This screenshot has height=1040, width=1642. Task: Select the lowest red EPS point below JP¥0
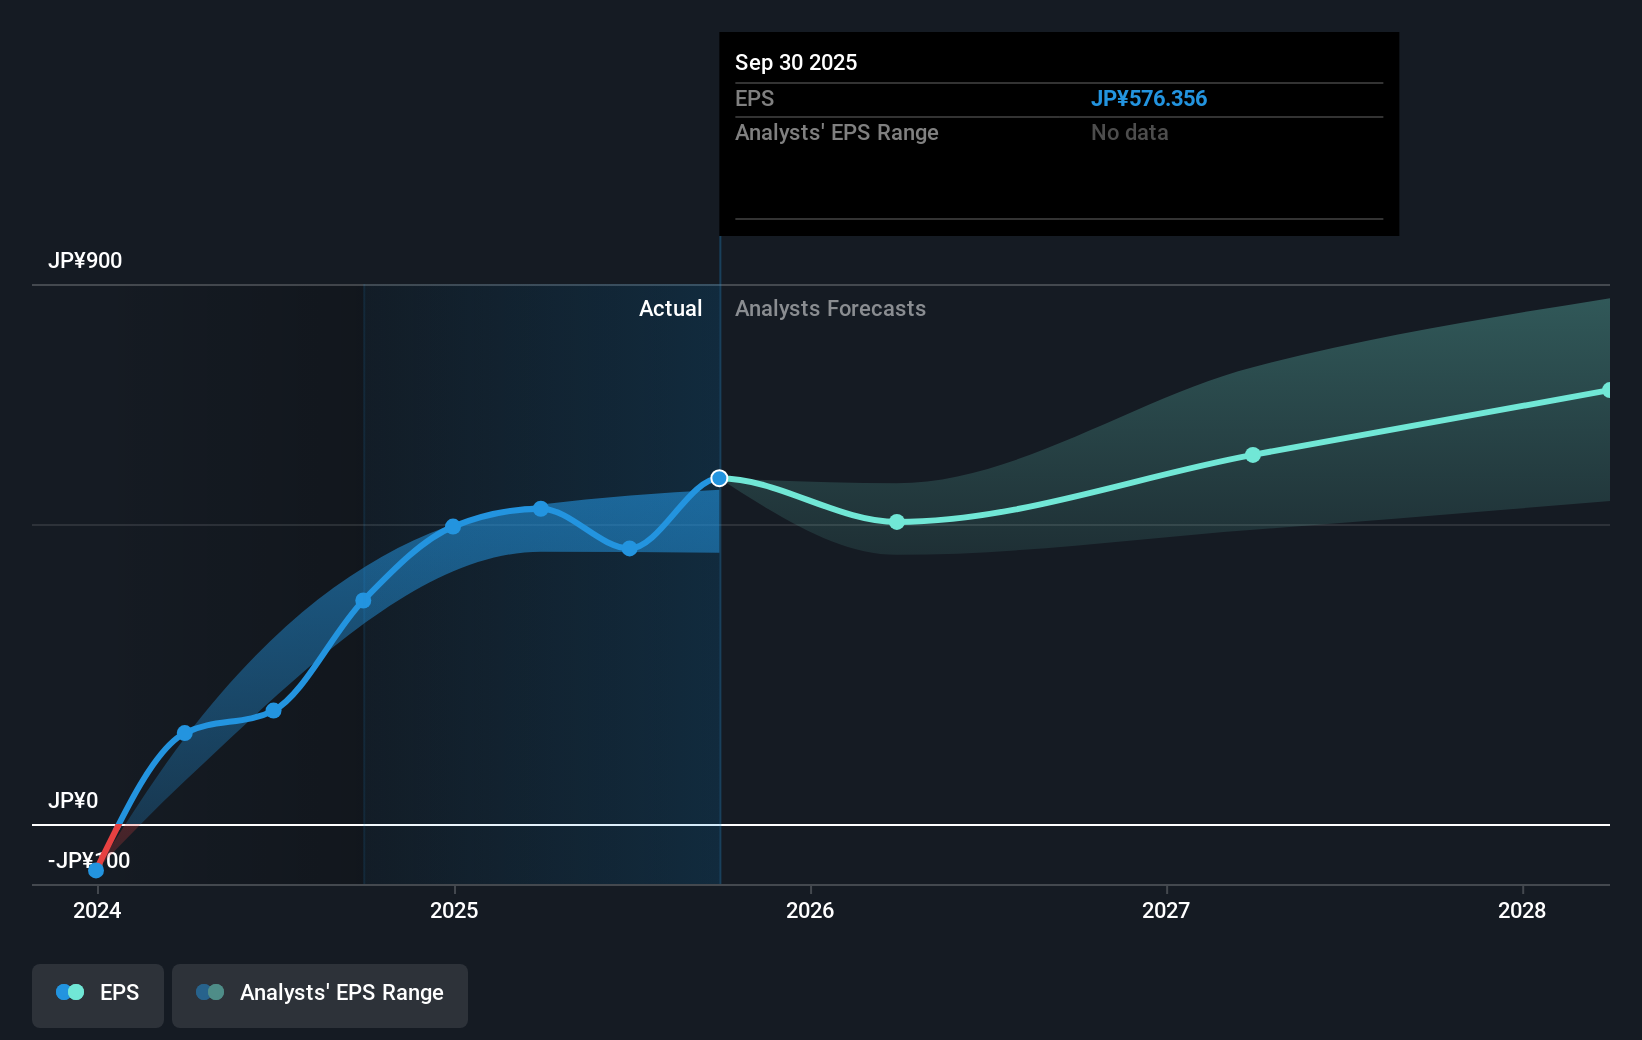click(96, 870)
